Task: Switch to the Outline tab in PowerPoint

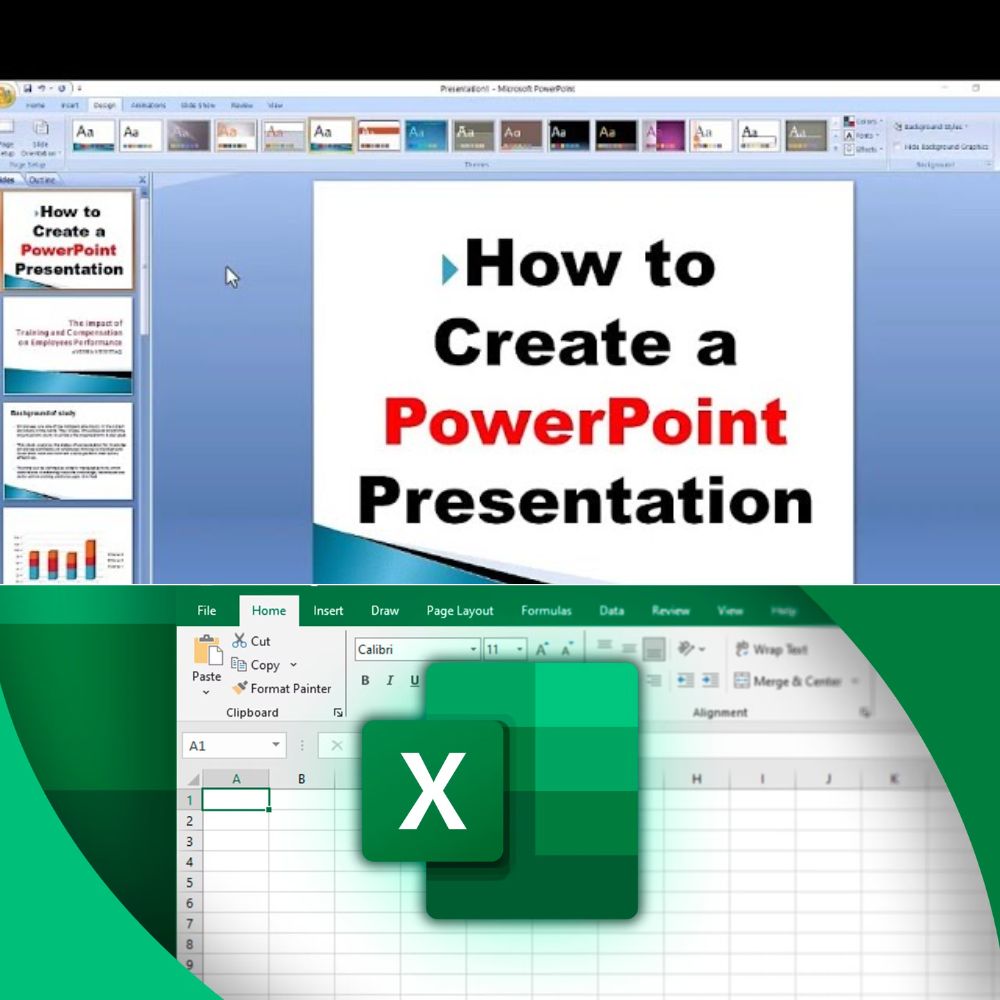Action: [x=42, y=180]
